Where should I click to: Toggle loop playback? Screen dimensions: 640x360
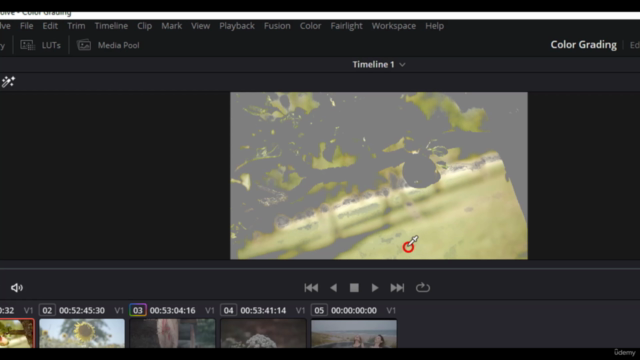point(422,288)
